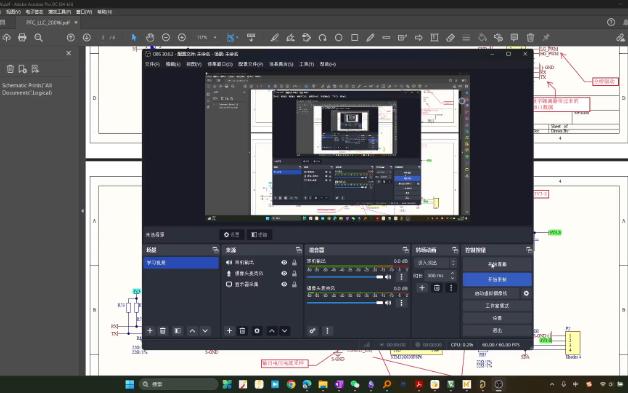Image resolution: width=628 pixels, height=393 pixels.
Task: Toggle visibility eye of display capture source
Action: point(284,284)
